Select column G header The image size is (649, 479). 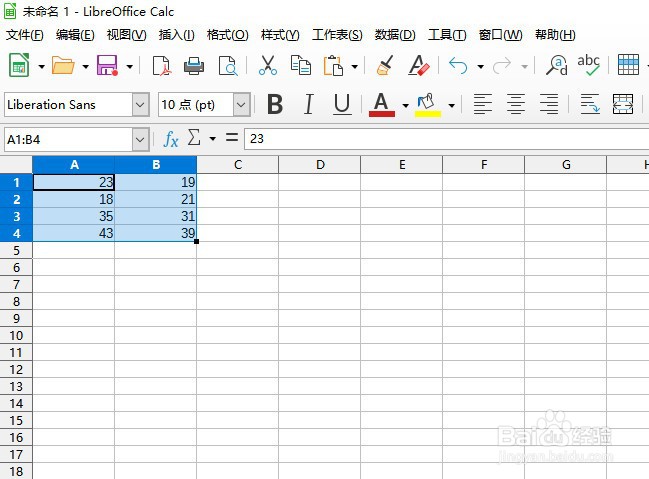coord(566,165)
